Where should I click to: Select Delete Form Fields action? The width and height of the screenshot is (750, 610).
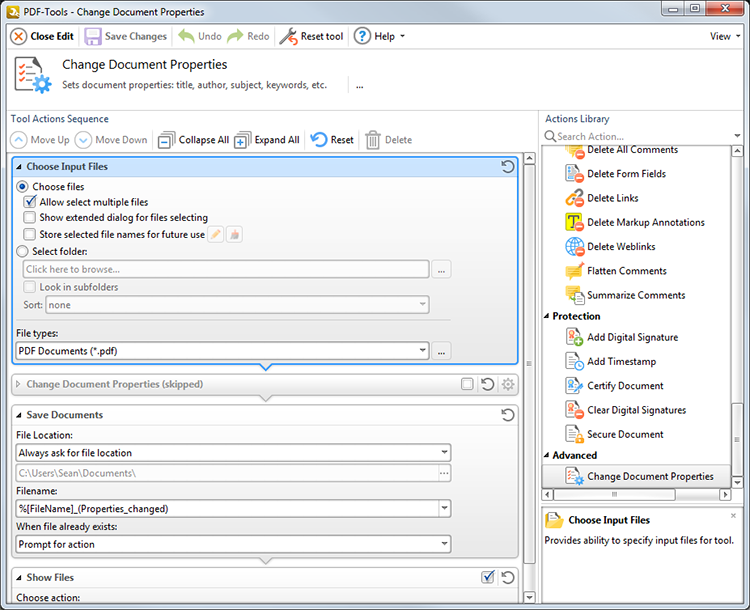[x=626, y=174]
